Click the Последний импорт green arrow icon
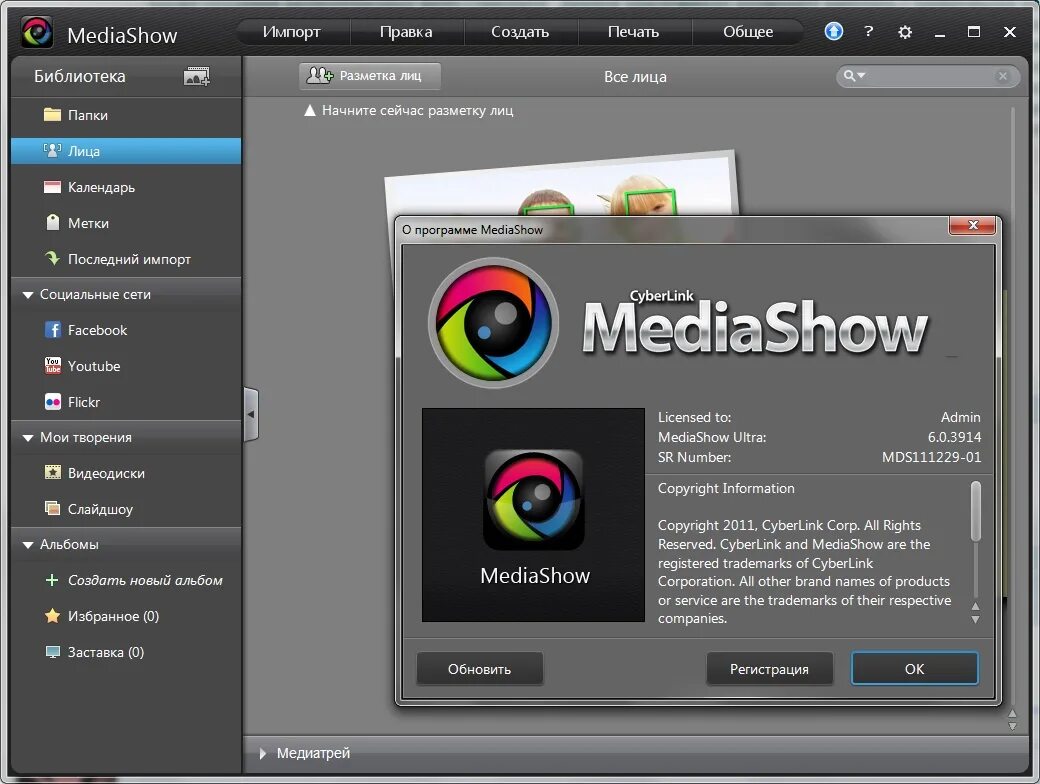The image size is (1040, 784). (52, 258)
